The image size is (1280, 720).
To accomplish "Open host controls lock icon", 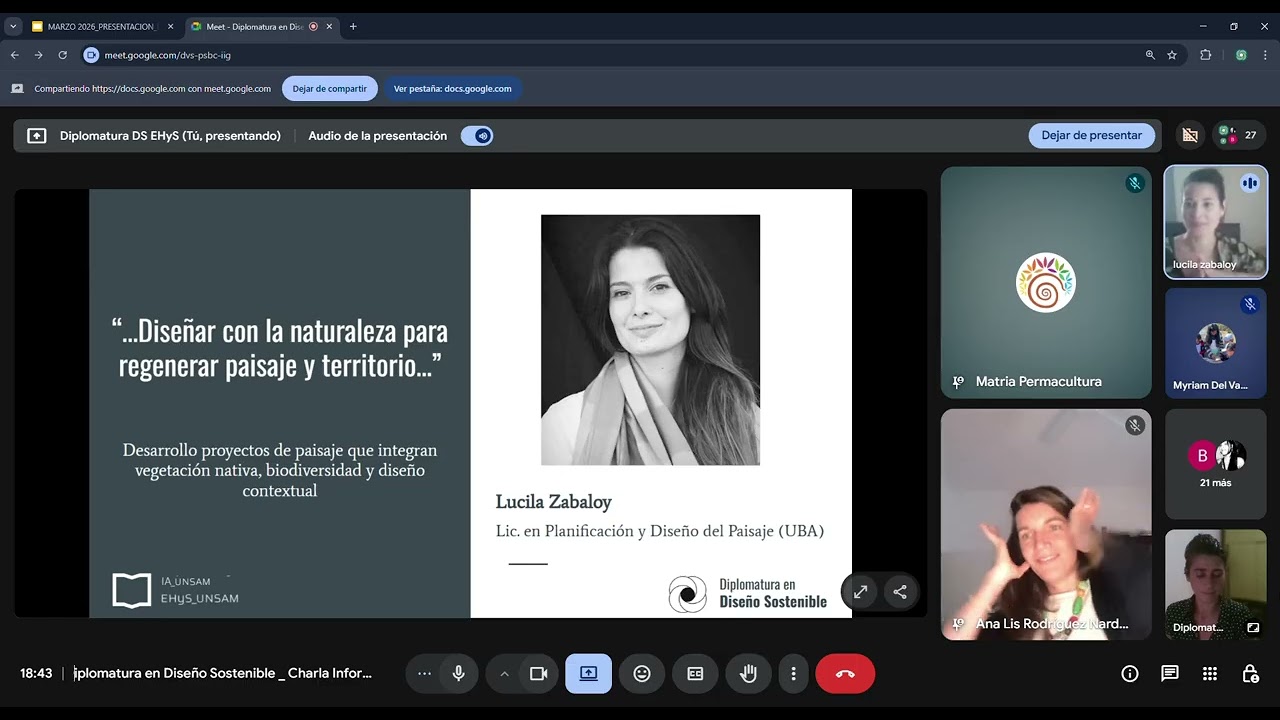I will click(1250, 674).
